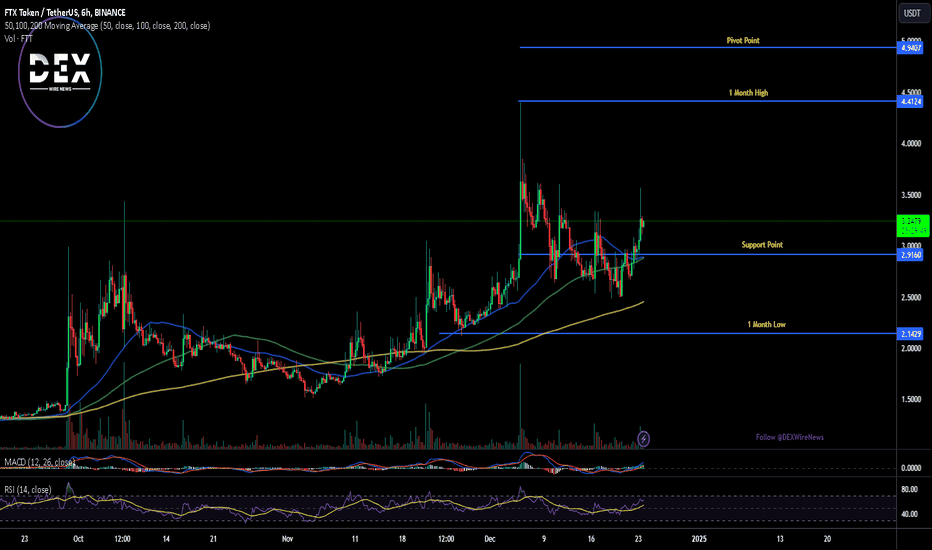Click the Oct date on time axis
The height and width of the screenshot is (550, 932).
tap(78, 539)
